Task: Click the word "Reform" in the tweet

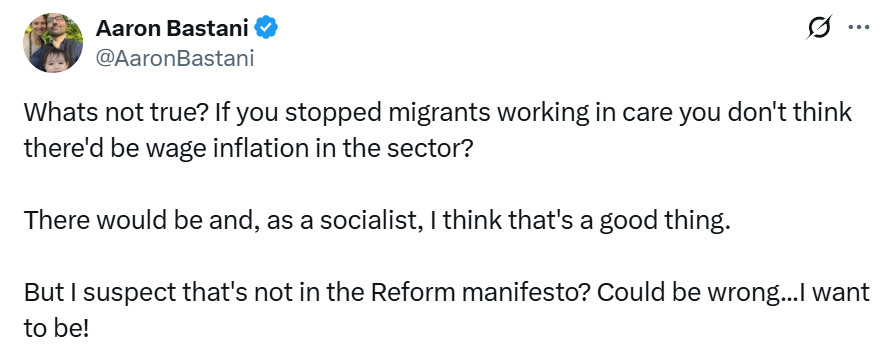Action: [412, 293]
